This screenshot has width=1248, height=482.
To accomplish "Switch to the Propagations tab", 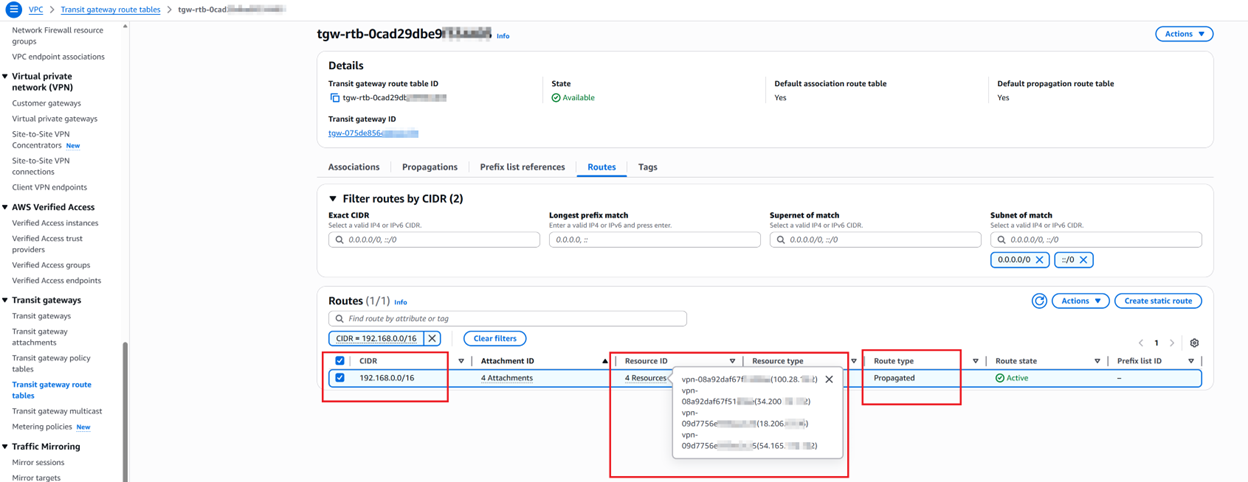I will 430,167.
